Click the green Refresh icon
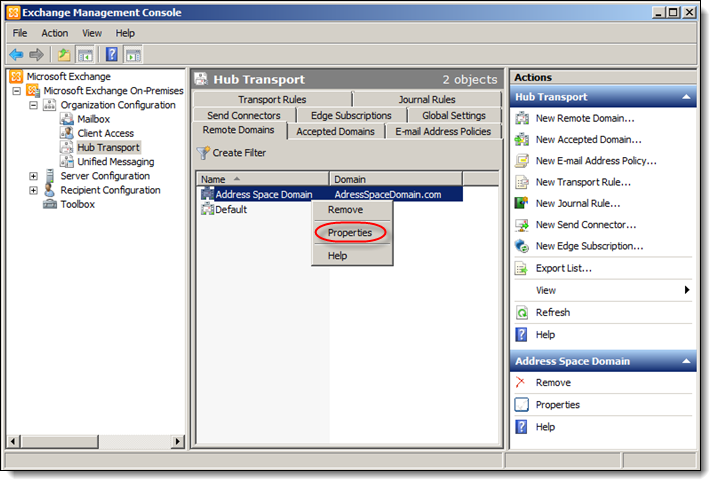The image size is (716, 486). (521, 312)
